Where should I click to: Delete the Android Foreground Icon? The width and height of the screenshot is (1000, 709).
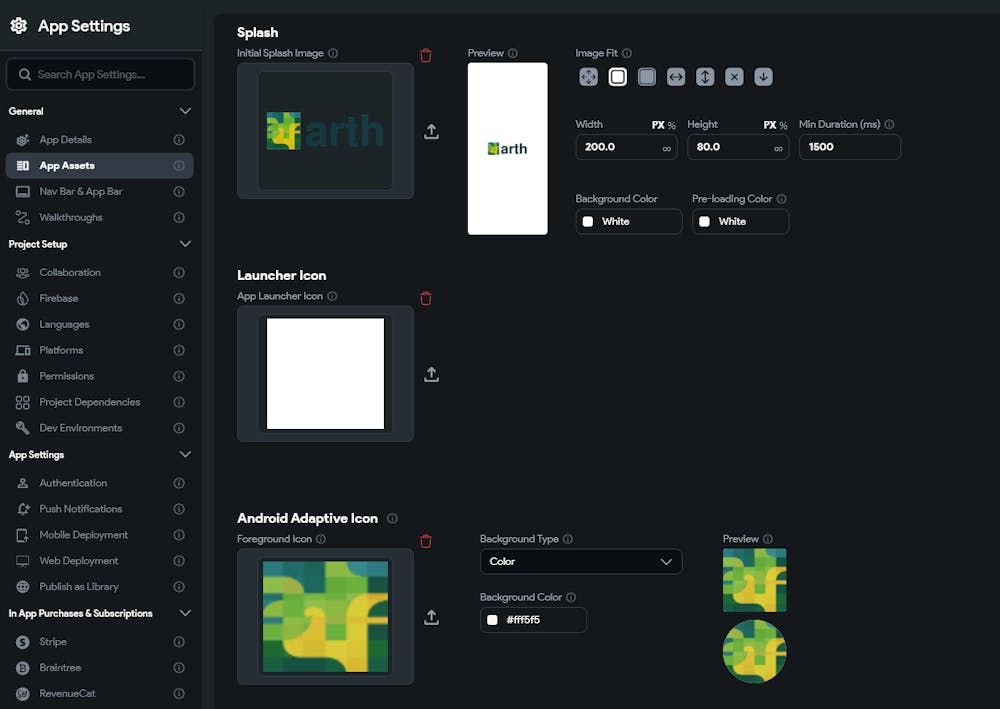point(426,541)
